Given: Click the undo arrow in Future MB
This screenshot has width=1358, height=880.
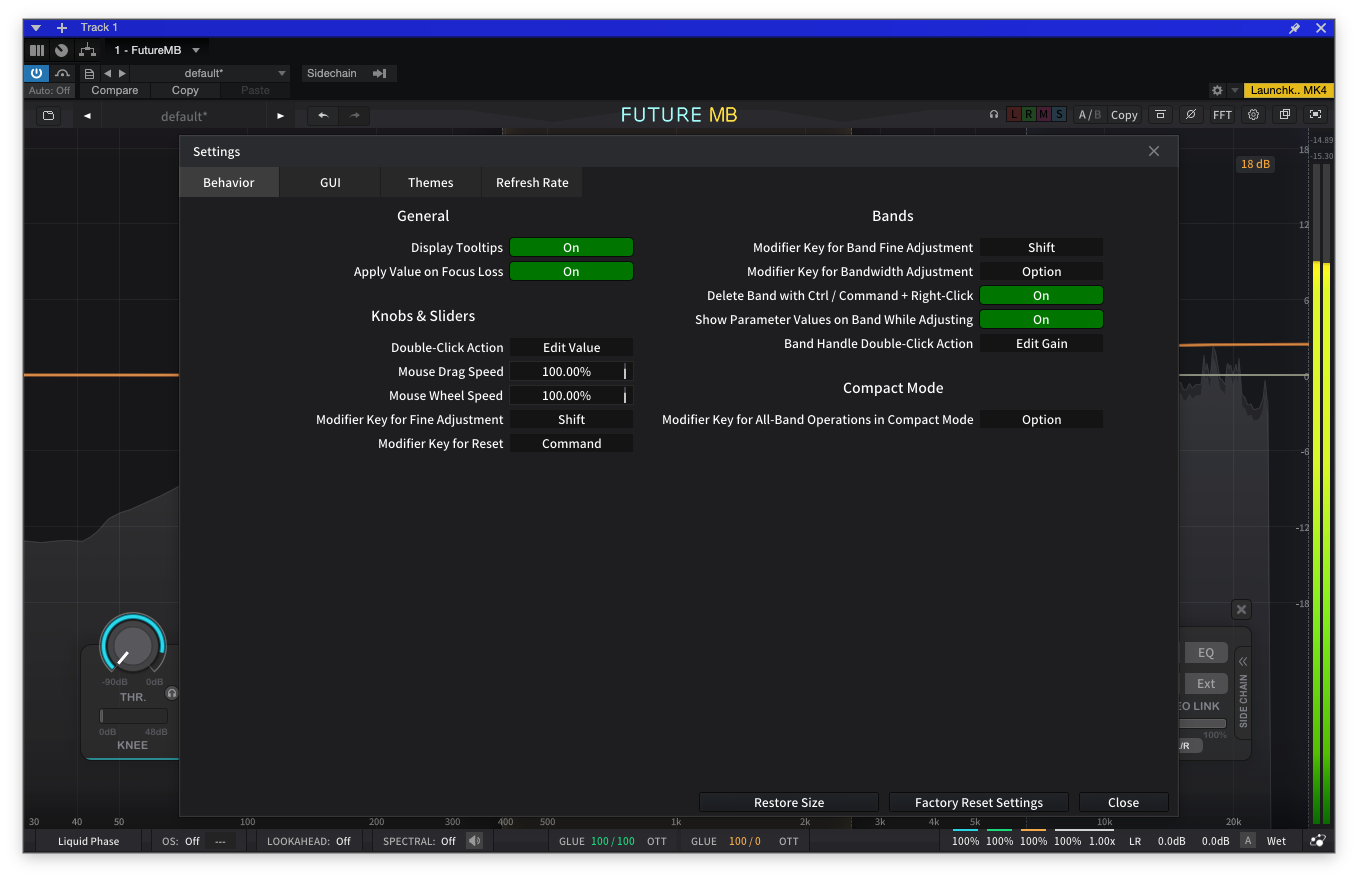Looking at the screenshot, I should pyautogui.click(x=322, y=116).
